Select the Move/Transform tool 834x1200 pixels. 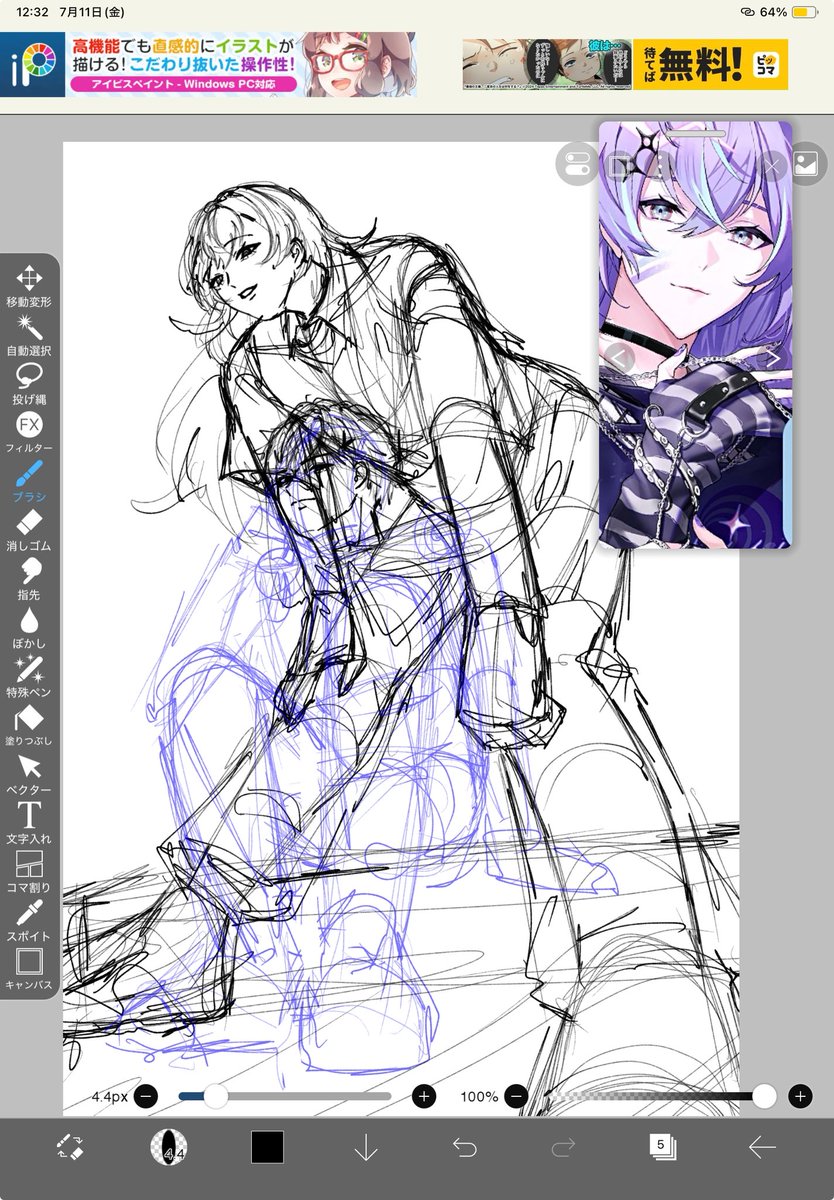click(x=29, y=286)
